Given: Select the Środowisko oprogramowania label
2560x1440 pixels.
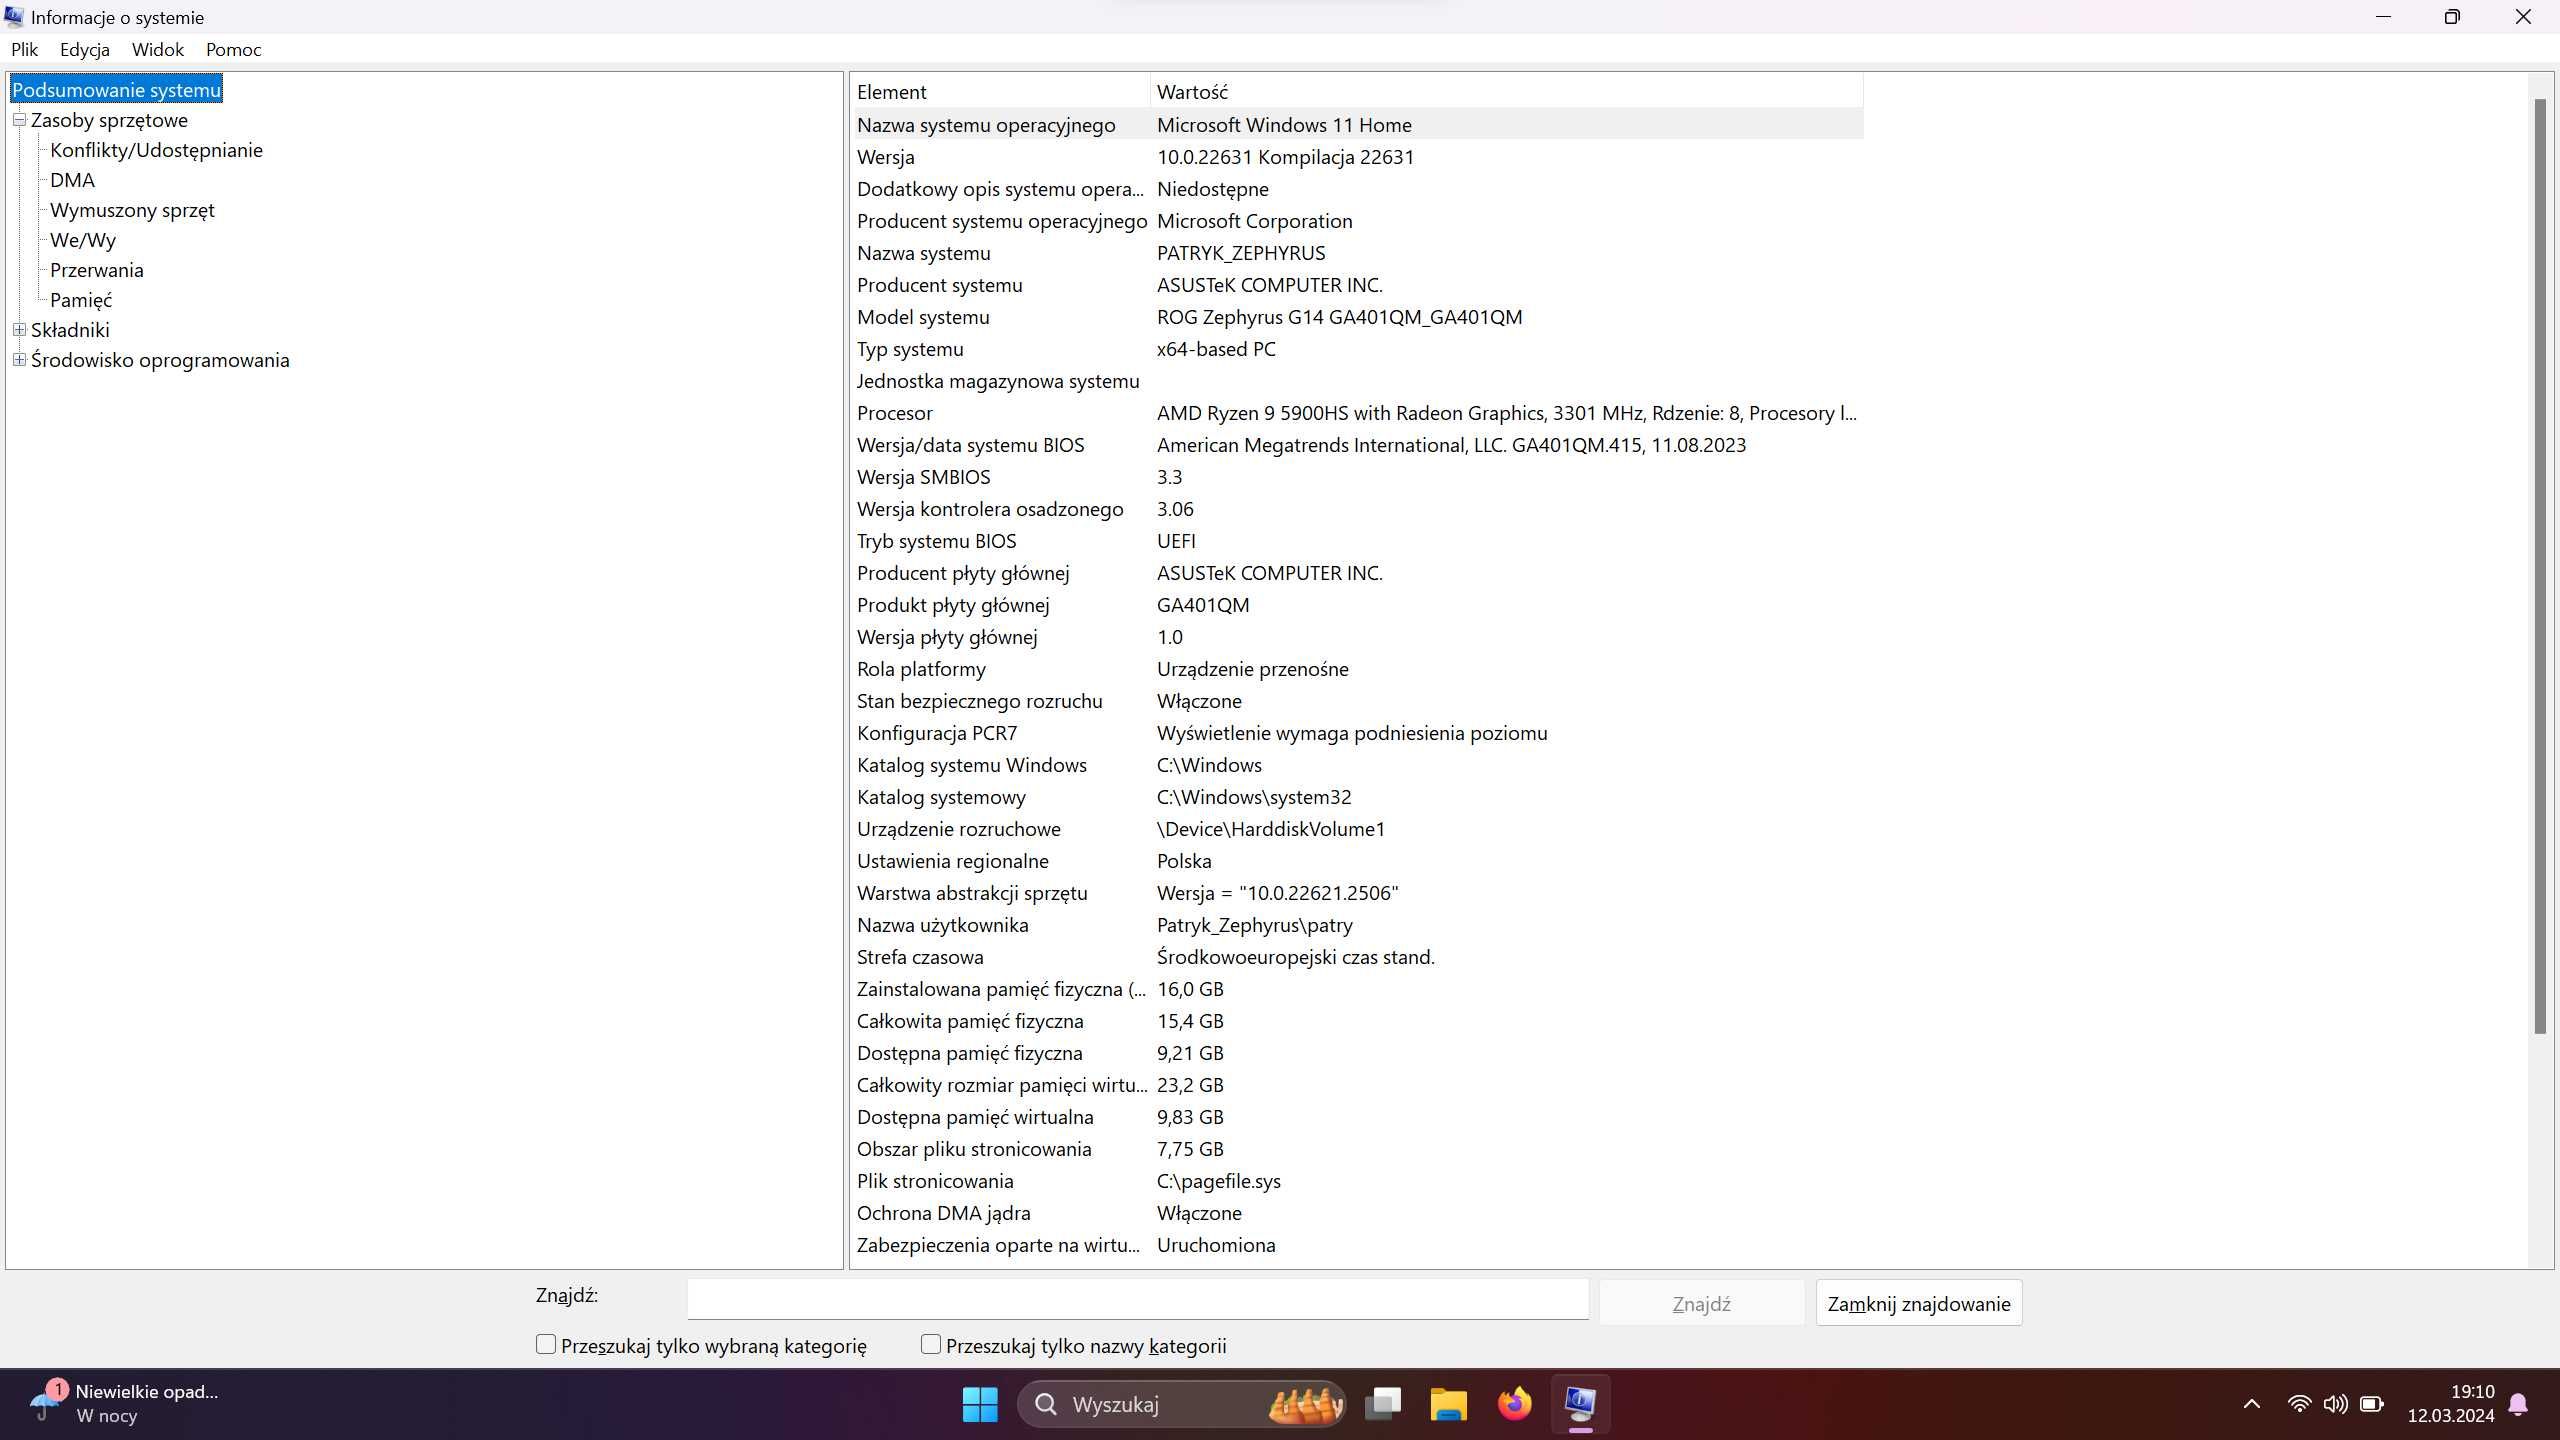Looking at the screenshot, I should [x=160, y=360].
